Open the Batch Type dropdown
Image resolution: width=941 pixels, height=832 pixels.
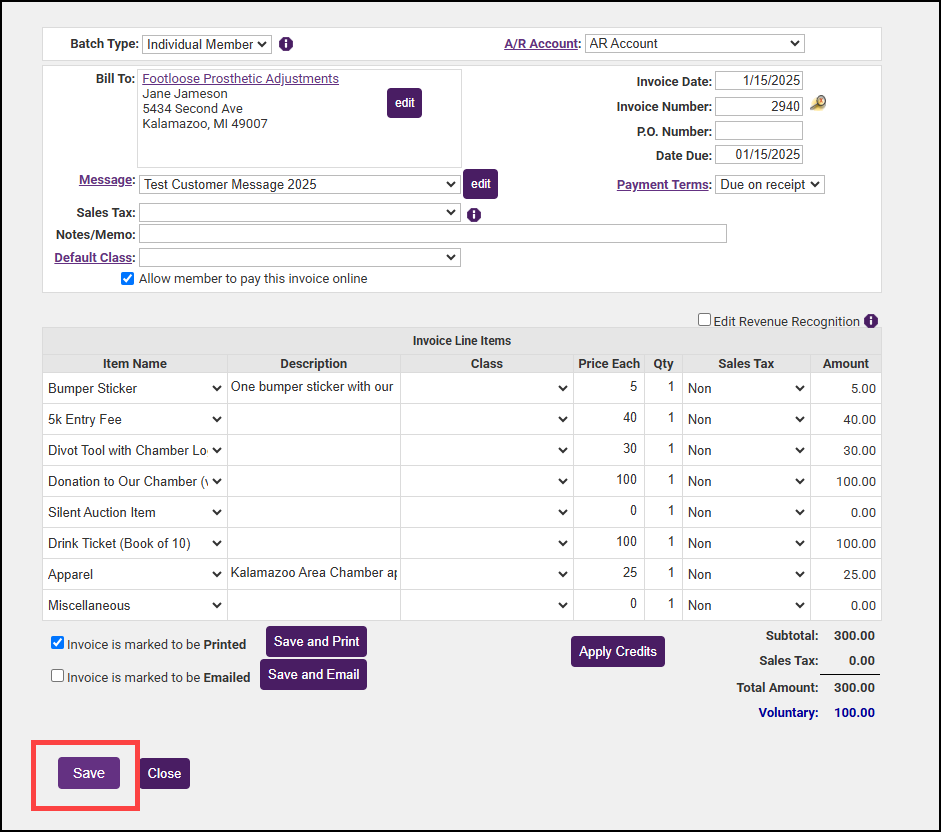tap(207, 44)
